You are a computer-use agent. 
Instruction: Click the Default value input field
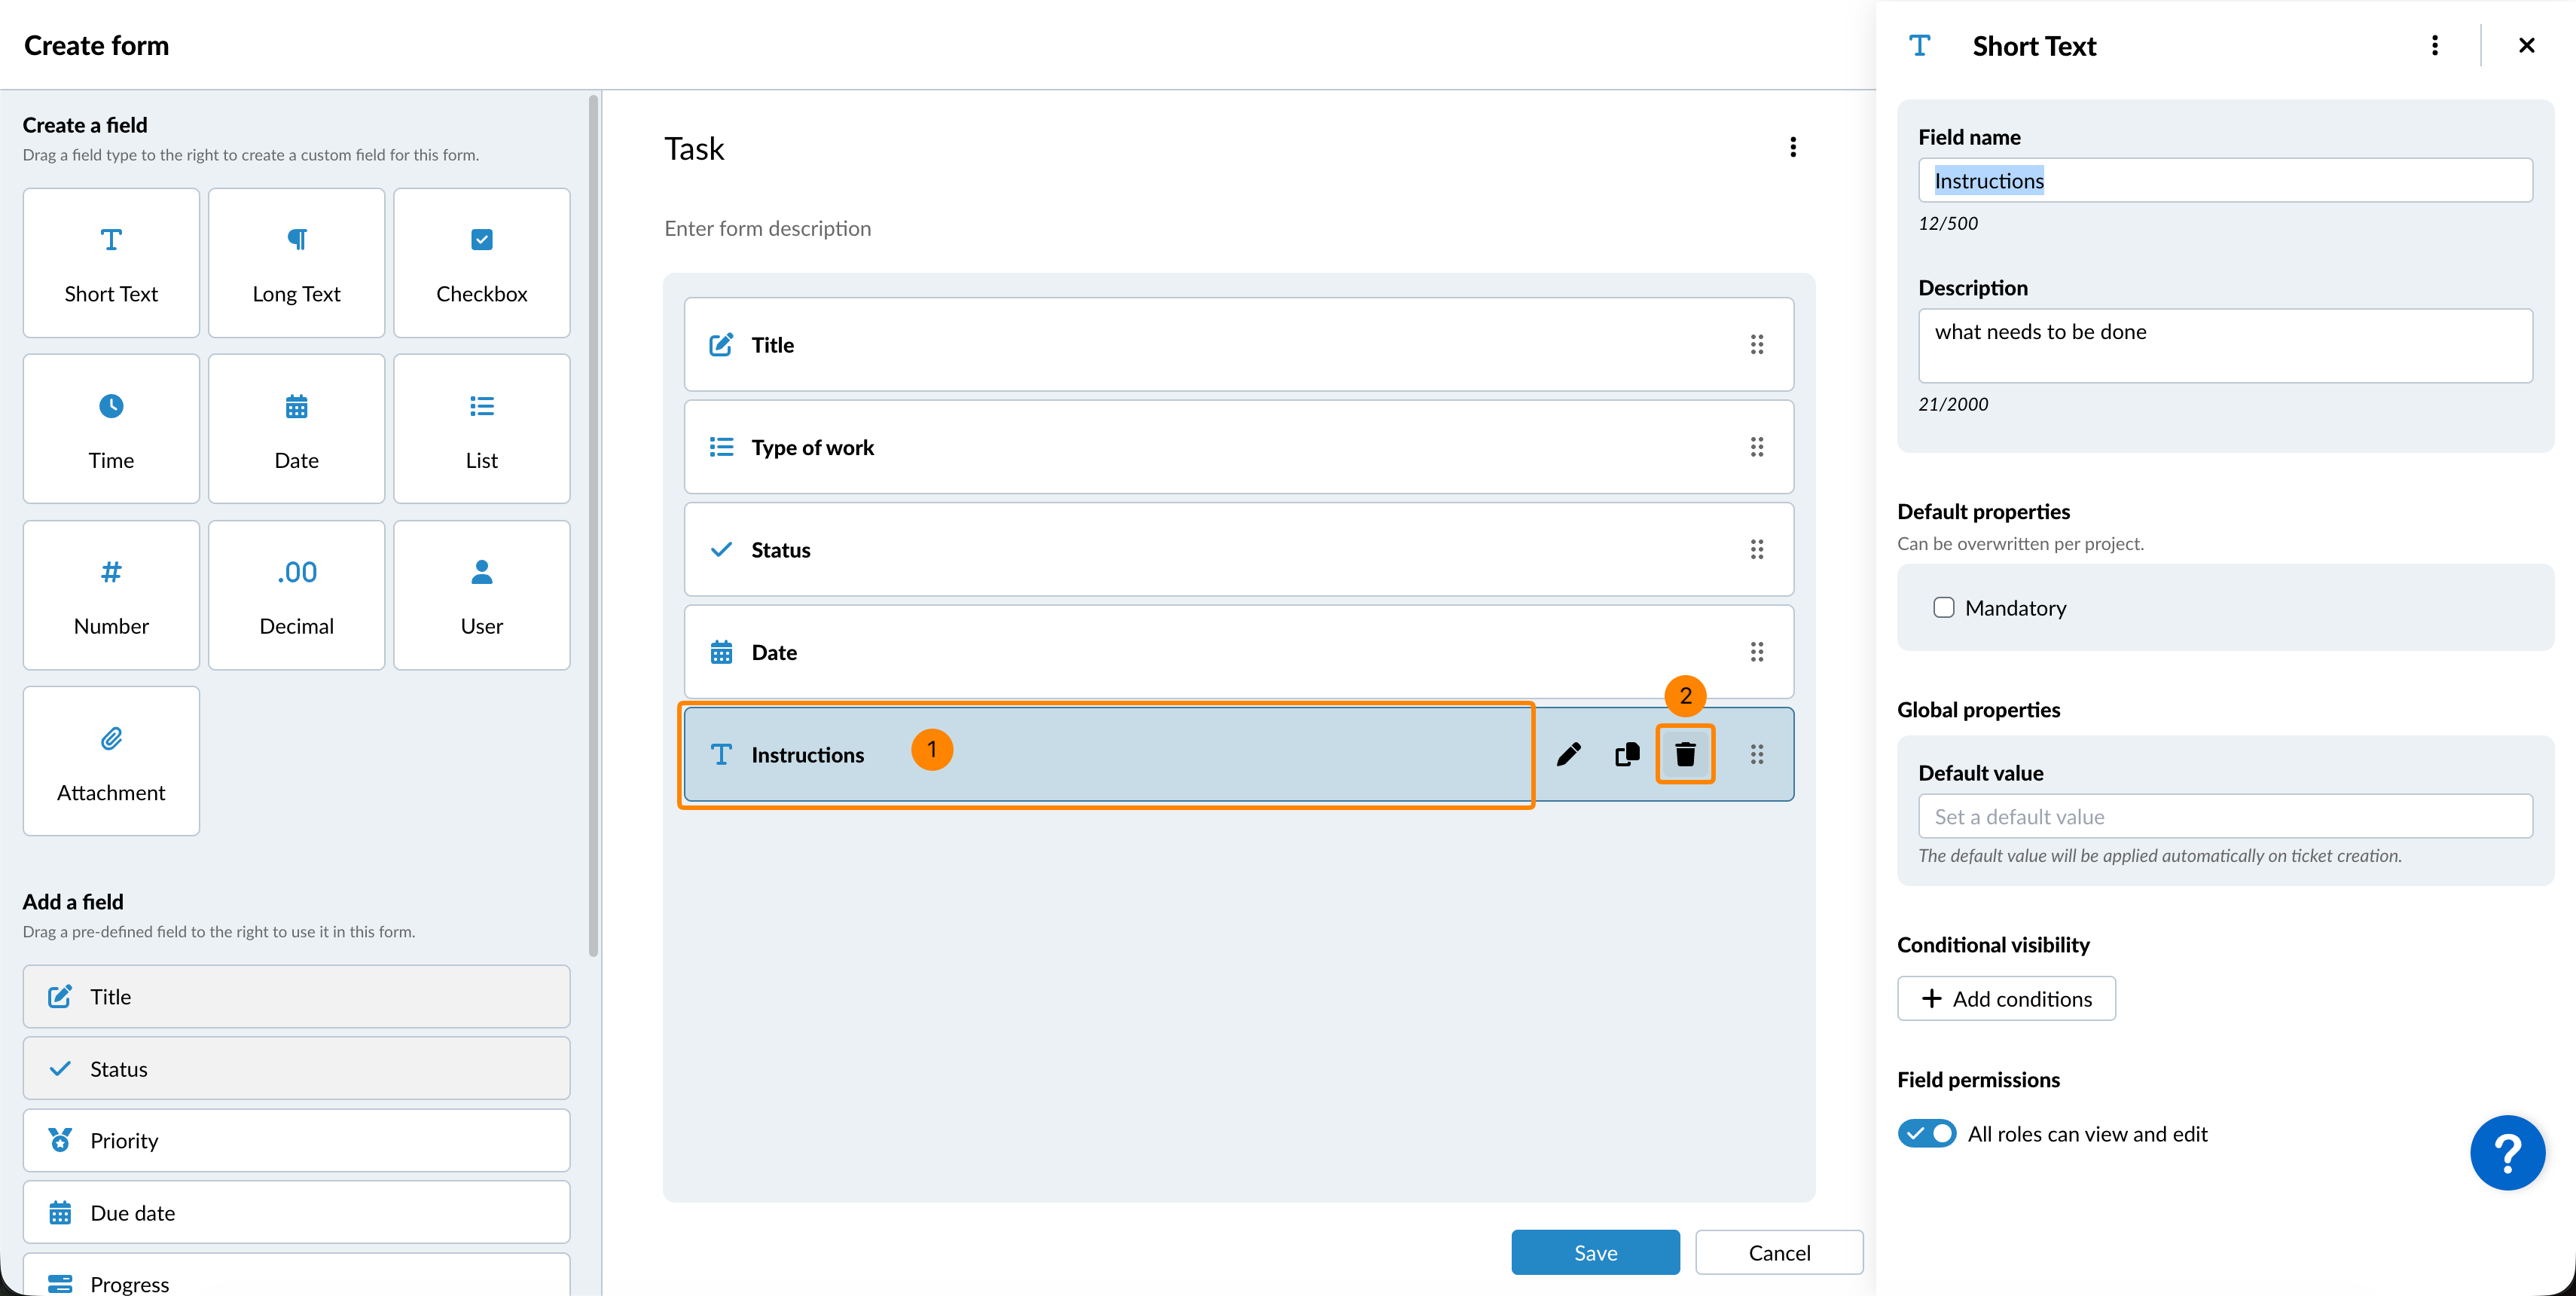click(2224, 816)
